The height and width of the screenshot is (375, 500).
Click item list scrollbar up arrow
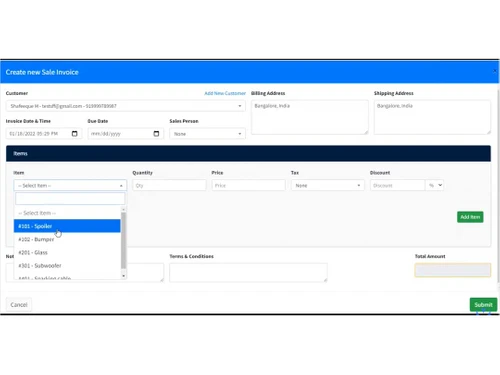[124, 209]
